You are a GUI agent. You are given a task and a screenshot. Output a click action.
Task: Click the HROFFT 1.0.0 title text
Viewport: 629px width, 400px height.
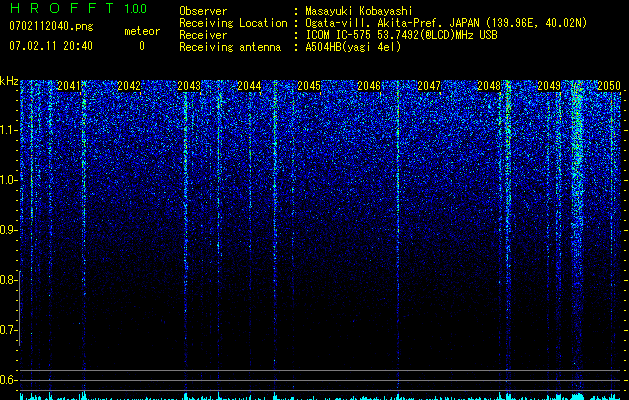[x=78, y=8]
